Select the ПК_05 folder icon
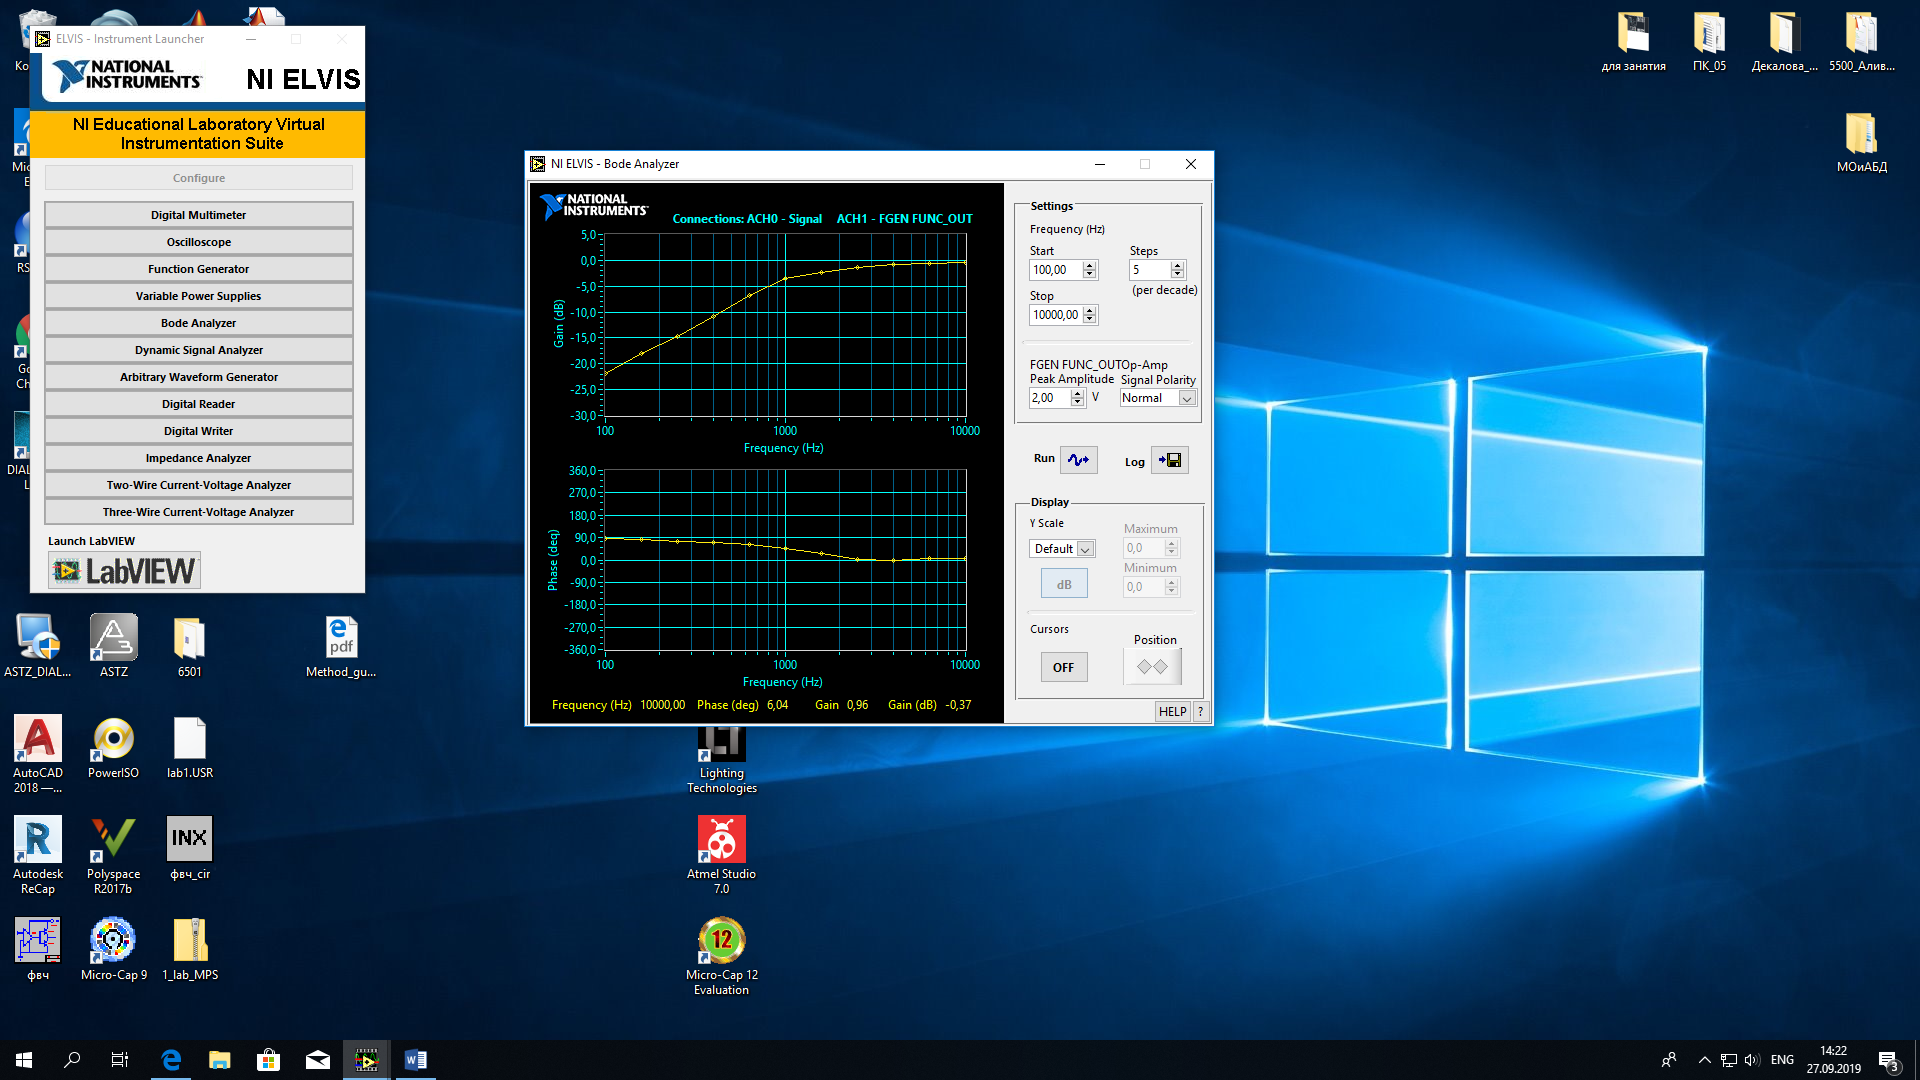Viewport: 1920px width, 1080px height. point(1709,42)
